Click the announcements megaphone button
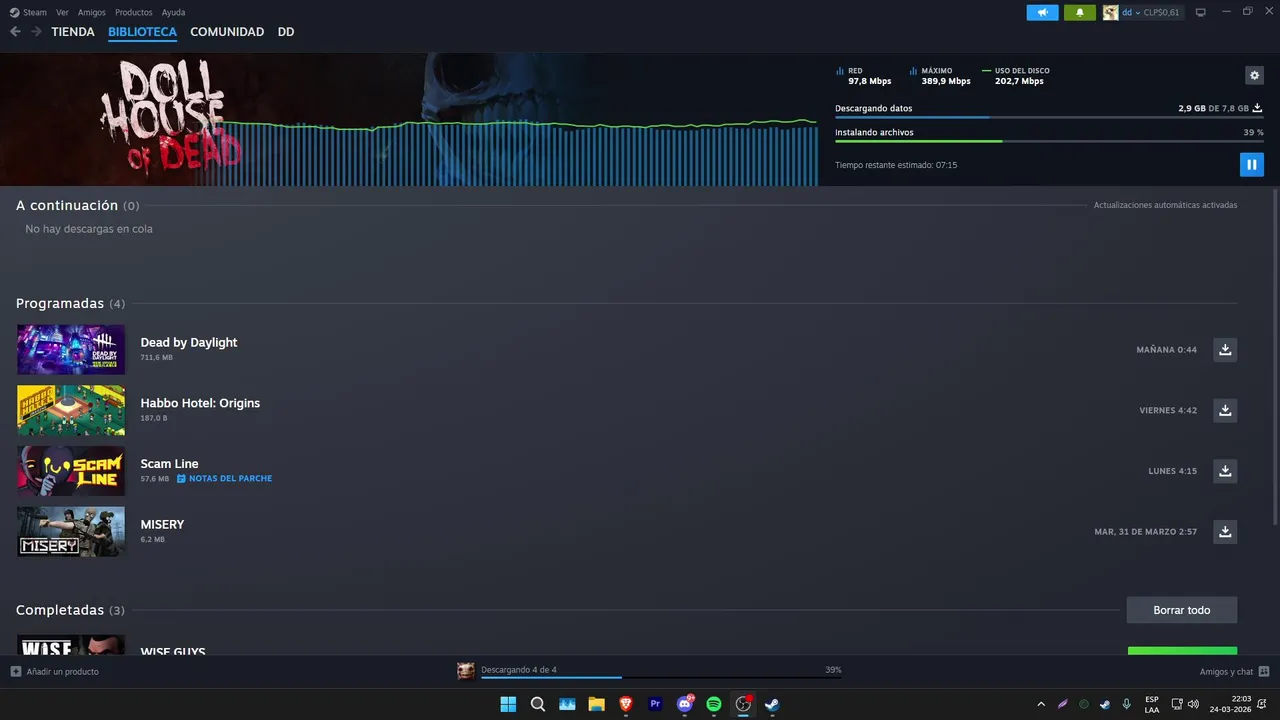Screen dimensions: 1280x720 click(x=1042, y=13)
